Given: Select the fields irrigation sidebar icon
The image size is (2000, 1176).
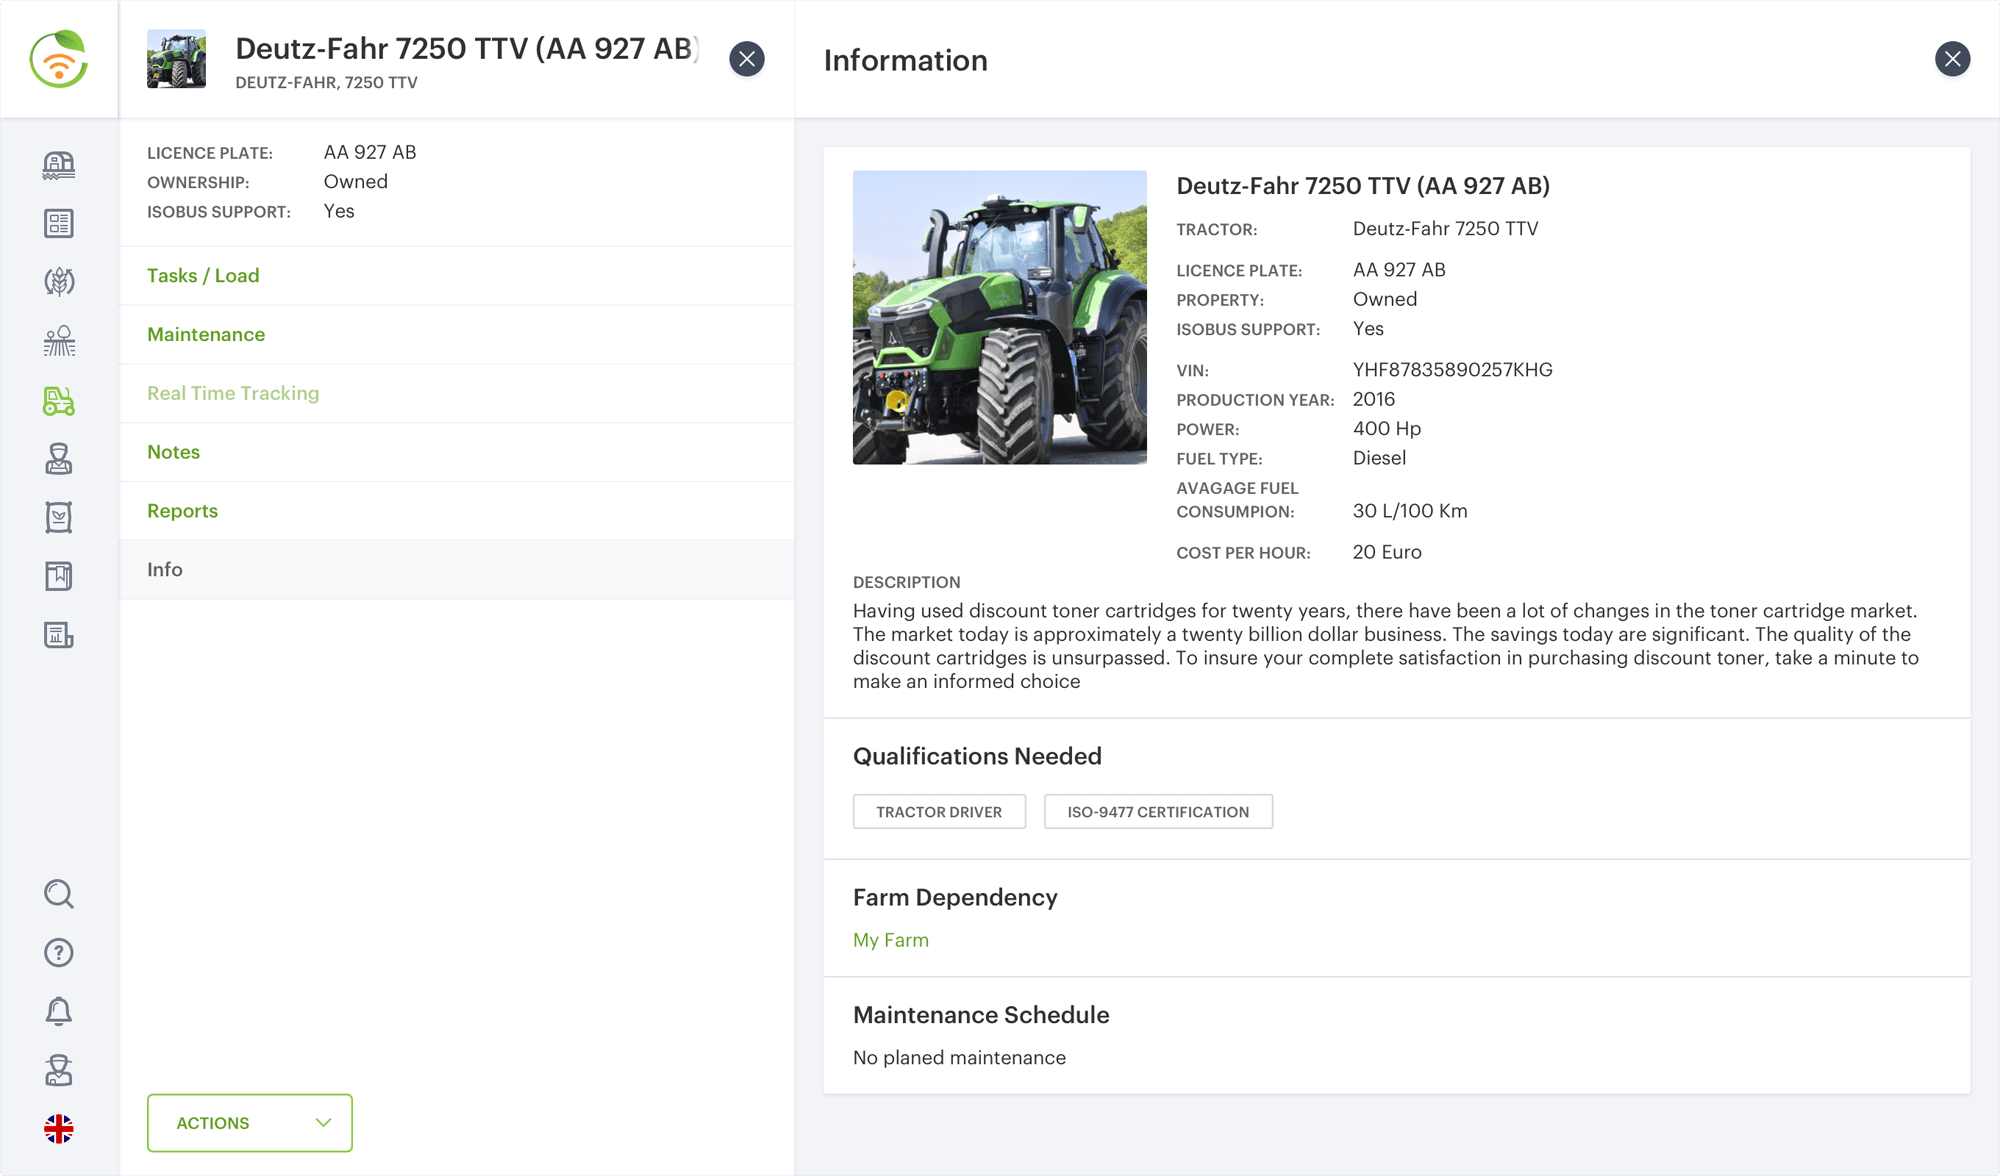Looking at the screenshot, I should pyautogui.click(x=59, y=341).
